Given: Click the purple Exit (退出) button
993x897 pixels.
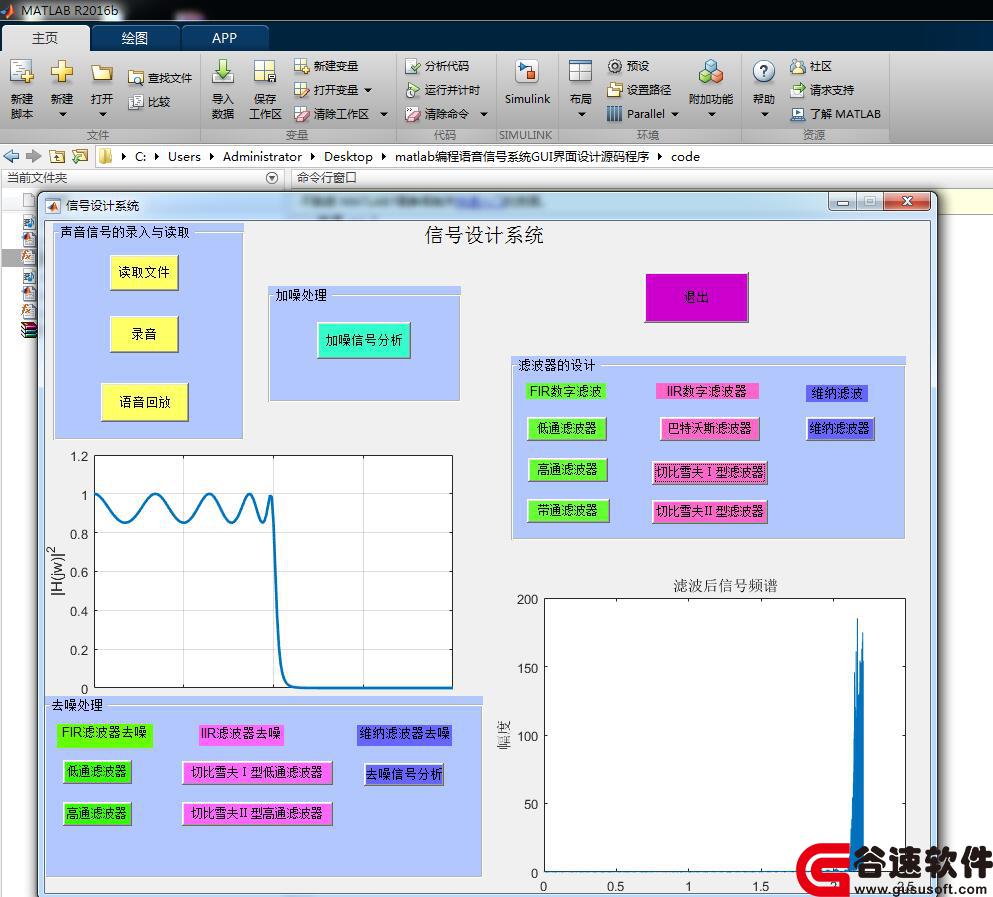Looking at the screenshot, I should pos(697,297).
